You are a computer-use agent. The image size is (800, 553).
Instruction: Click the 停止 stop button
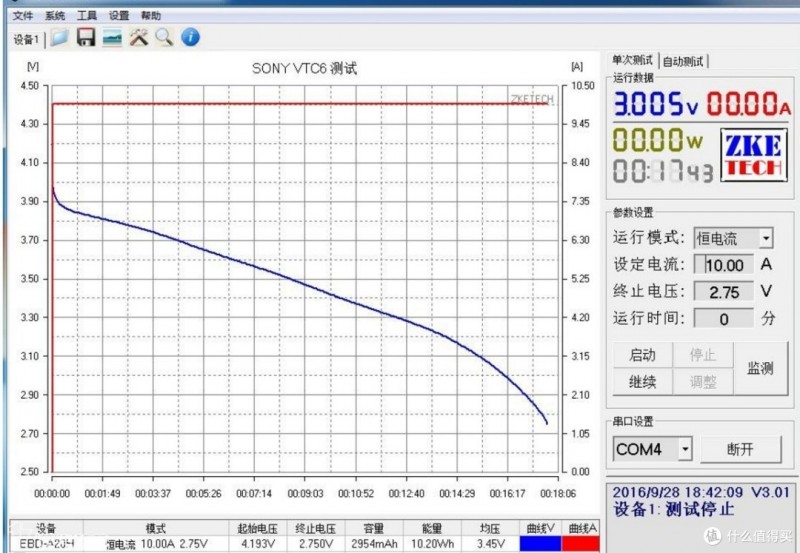pyautogui.click(x=703, y=355)
